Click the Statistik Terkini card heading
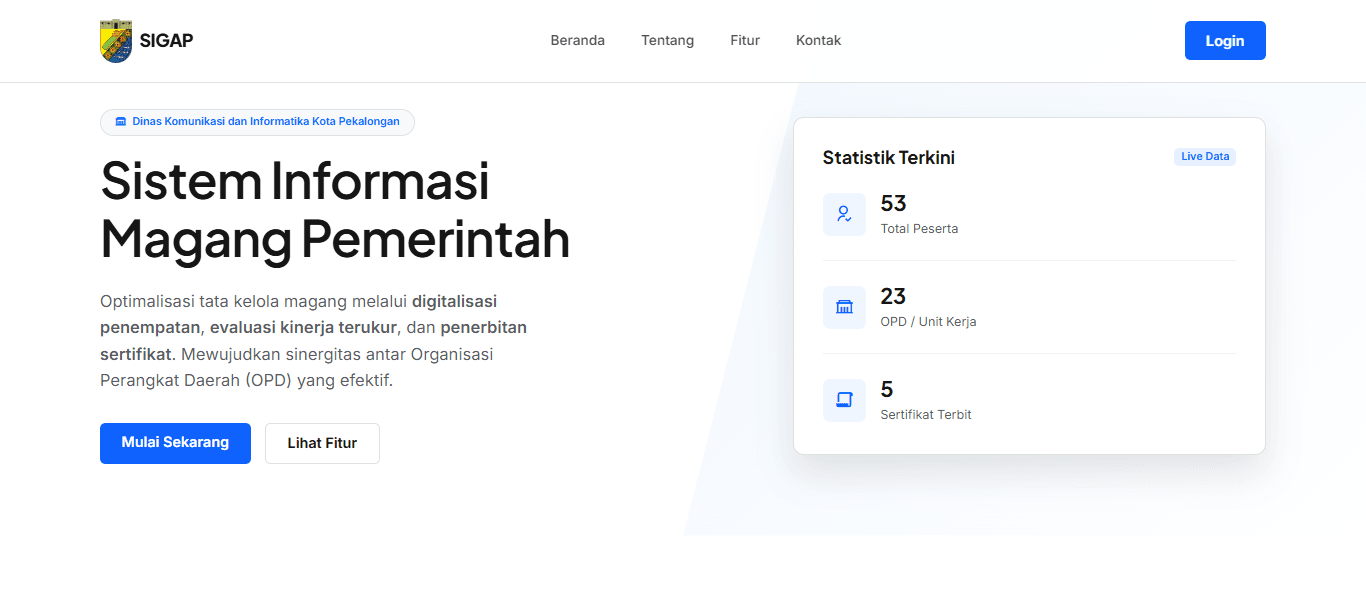 pos(888,157)
